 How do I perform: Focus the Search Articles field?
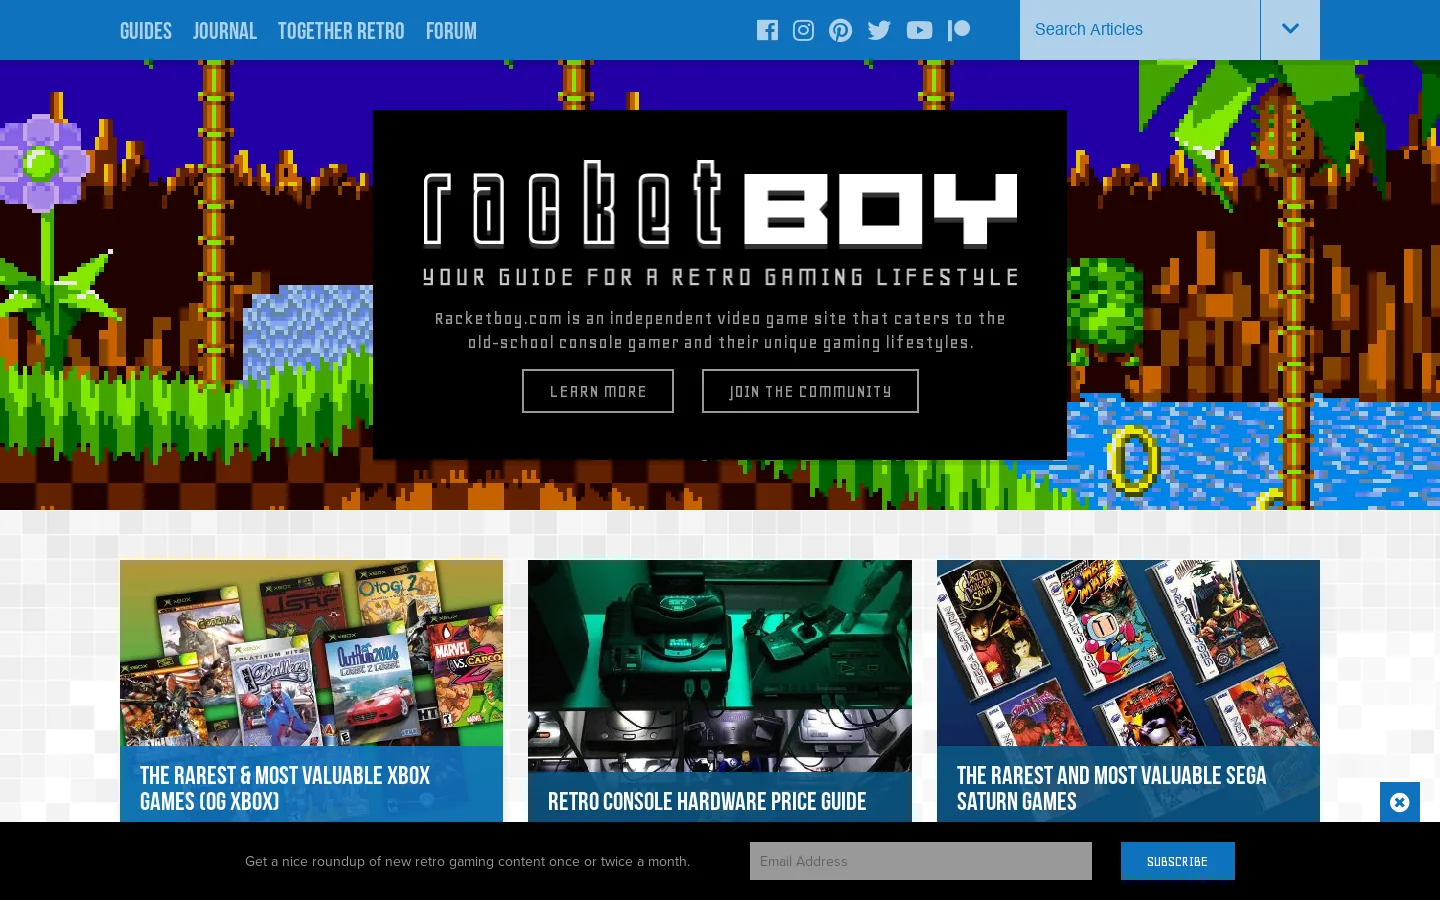(x=1140, y=29)
